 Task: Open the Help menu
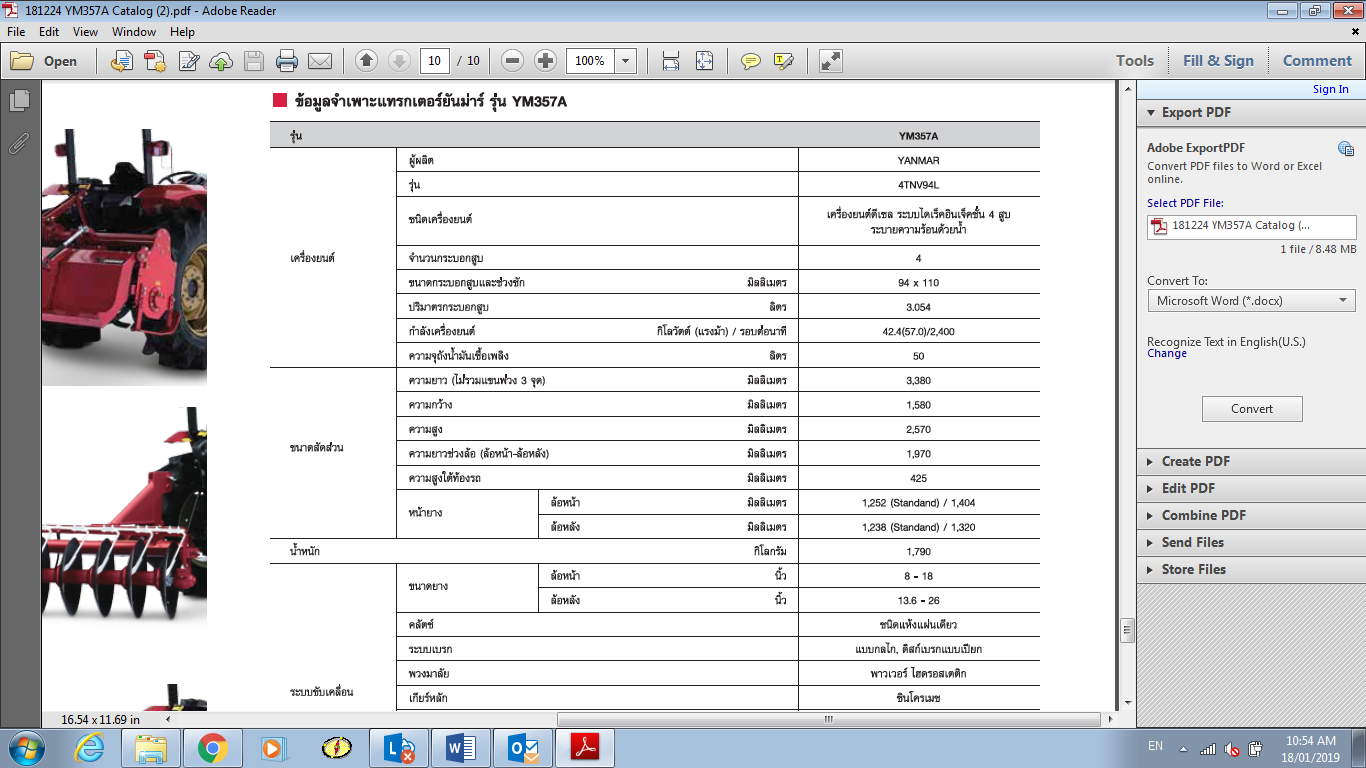[x=182, y=32]
